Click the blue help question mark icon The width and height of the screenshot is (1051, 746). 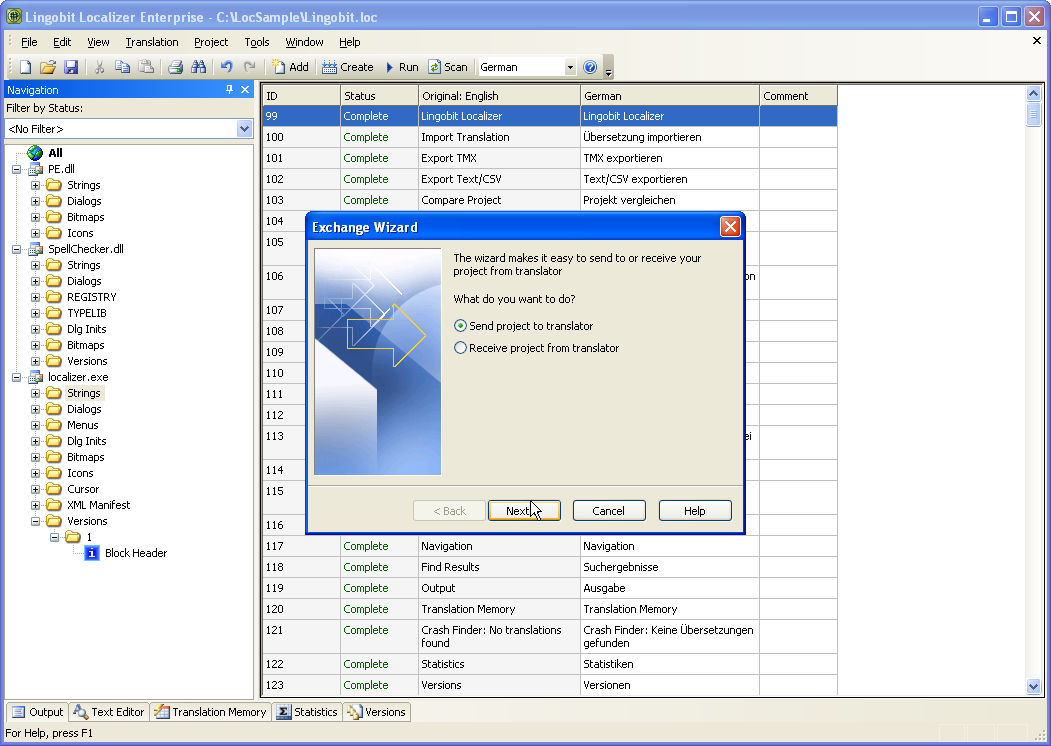(590, 67)
